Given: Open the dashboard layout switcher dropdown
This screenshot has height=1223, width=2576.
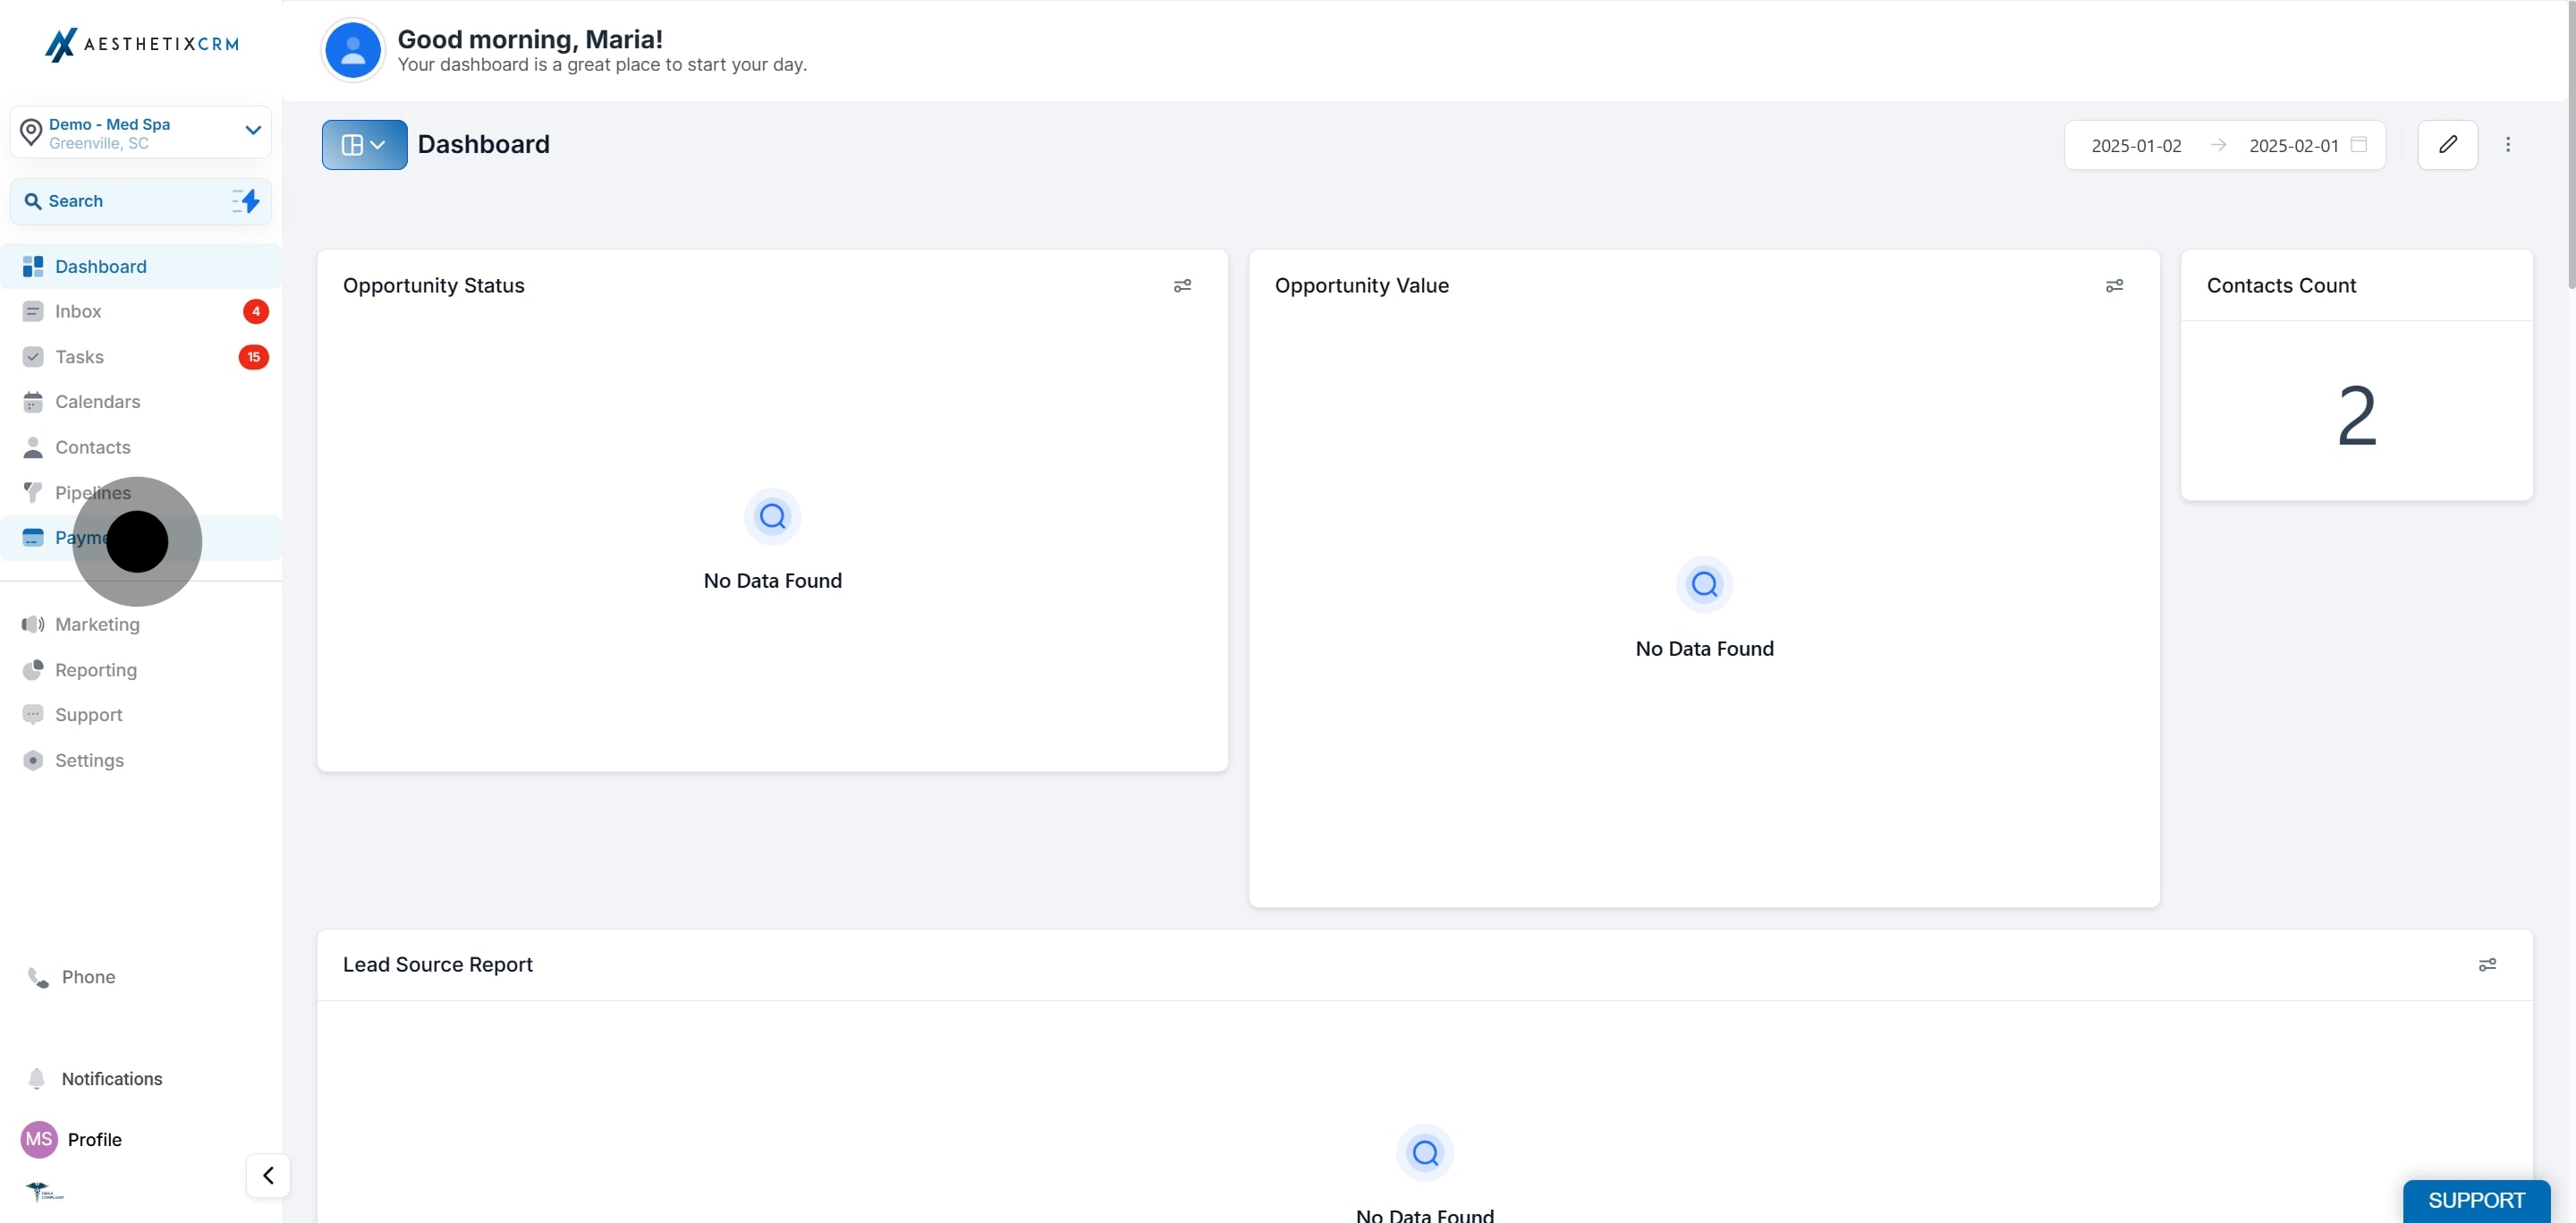Looking at the screenshot, I should (x=364, y=145).
